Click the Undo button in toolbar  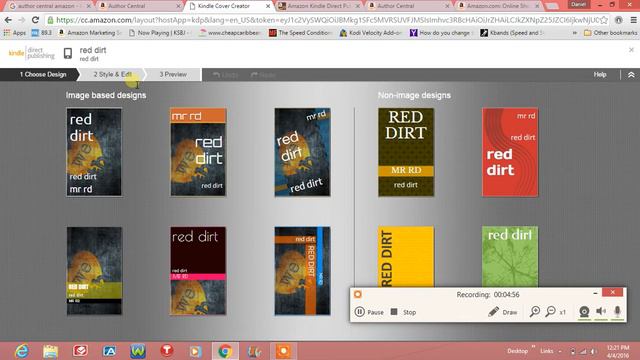coord(226,75)
